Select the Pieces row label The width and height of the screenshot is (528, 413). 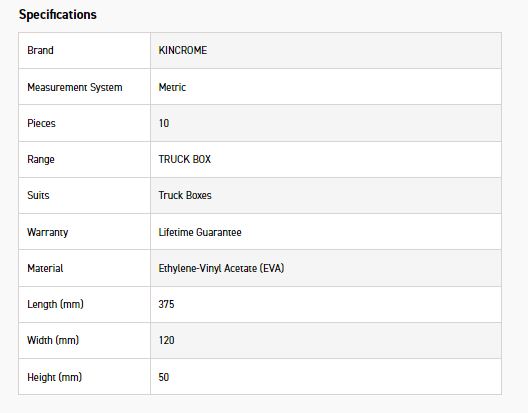click(x=41, y=123)
